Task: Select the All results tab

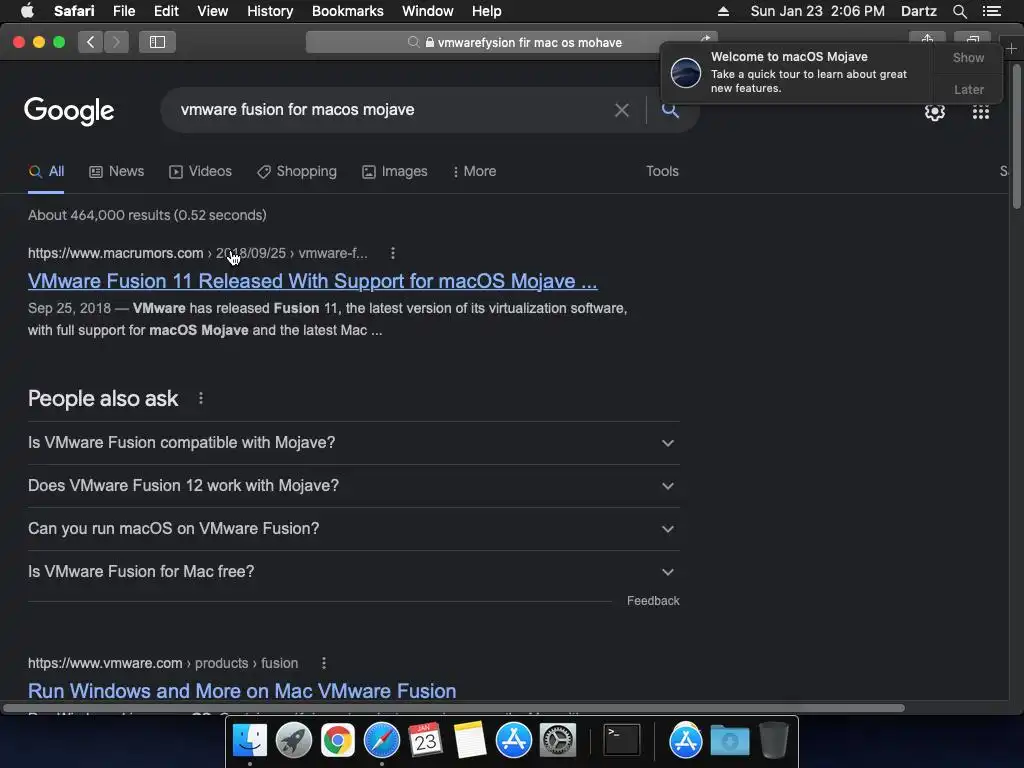Action: coord(46,172)
